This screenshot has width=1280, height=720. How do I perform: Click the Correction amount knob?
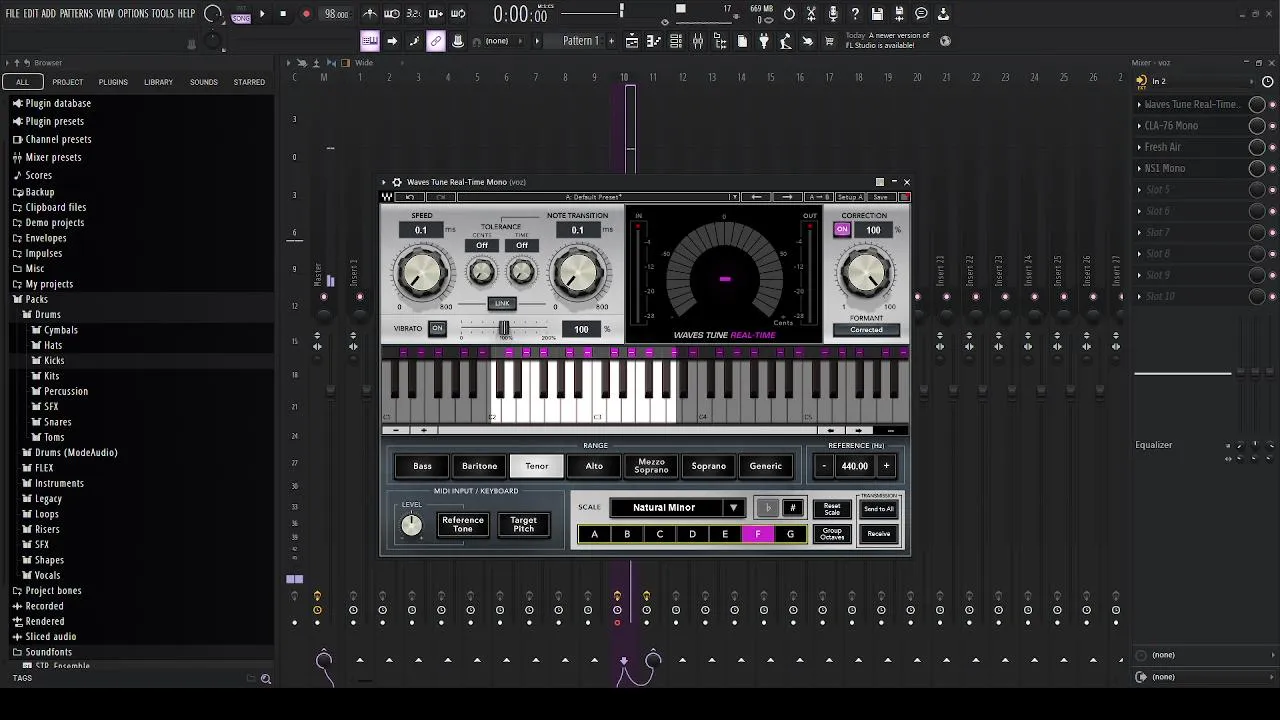865,272
